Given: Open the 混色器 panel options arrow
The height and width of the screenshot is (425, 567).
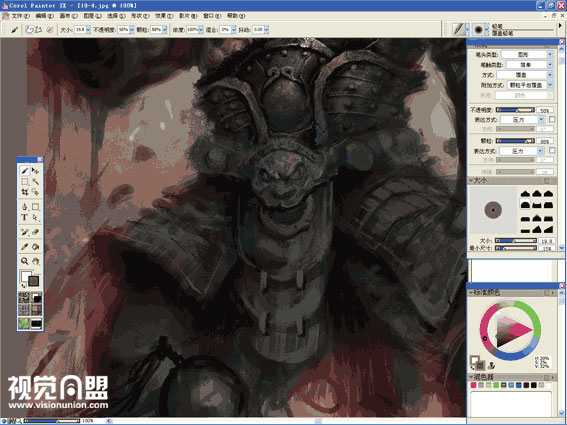Looking at the screenshot, I should point(553,377).
